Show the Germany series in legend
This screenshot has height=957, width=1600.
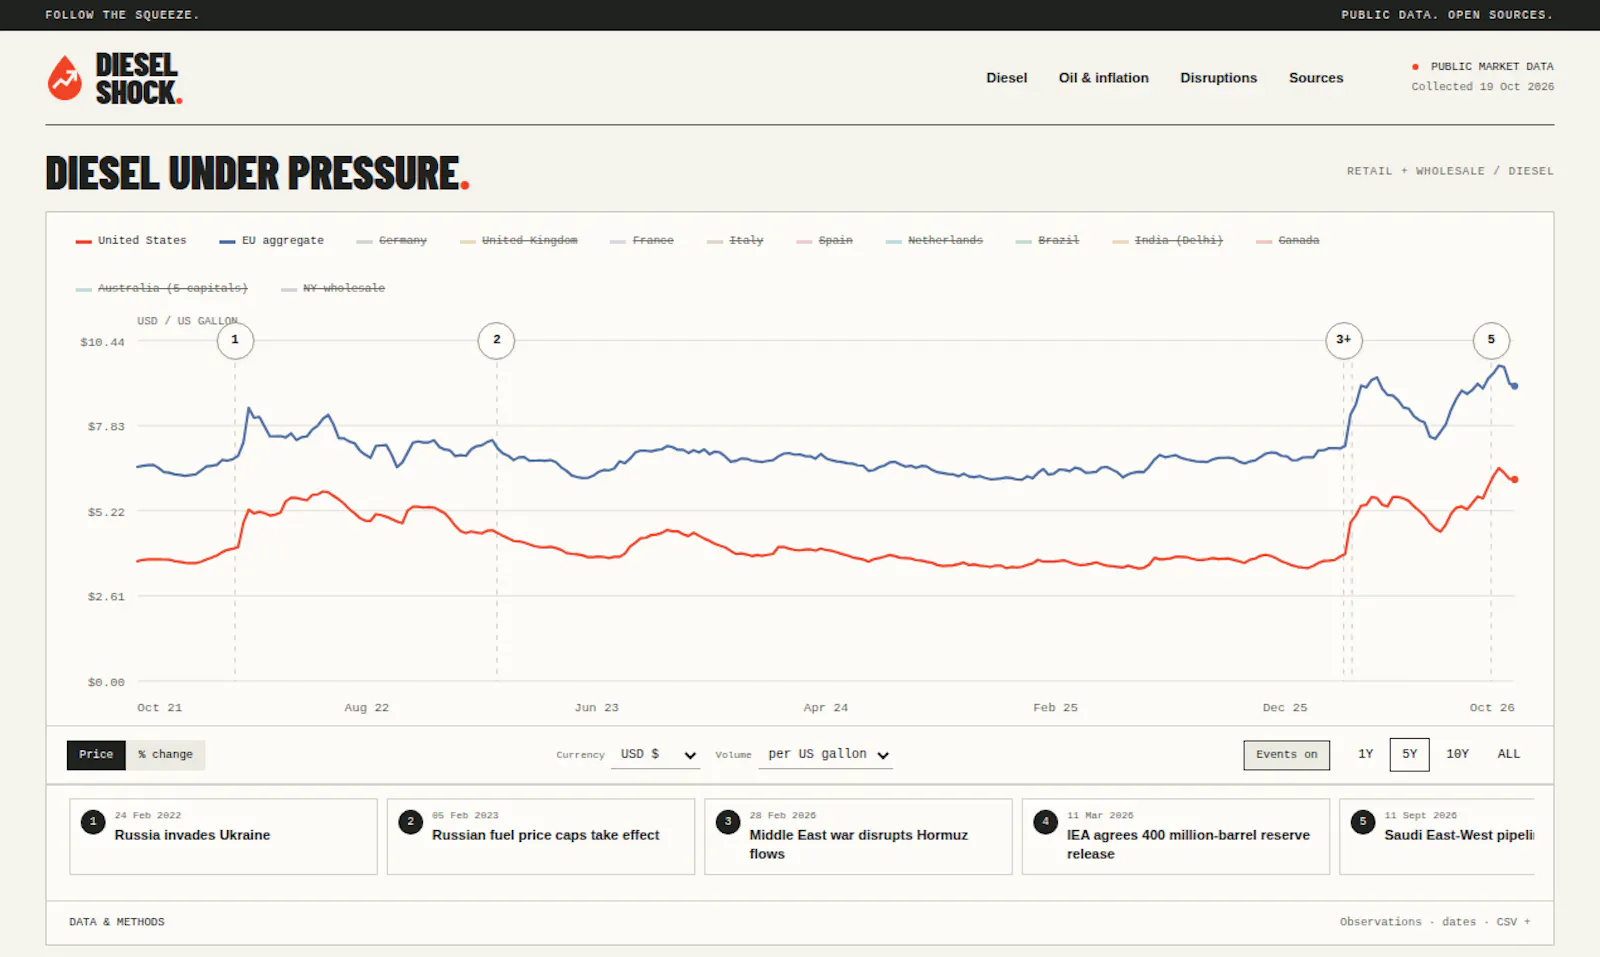pos(392,241)
